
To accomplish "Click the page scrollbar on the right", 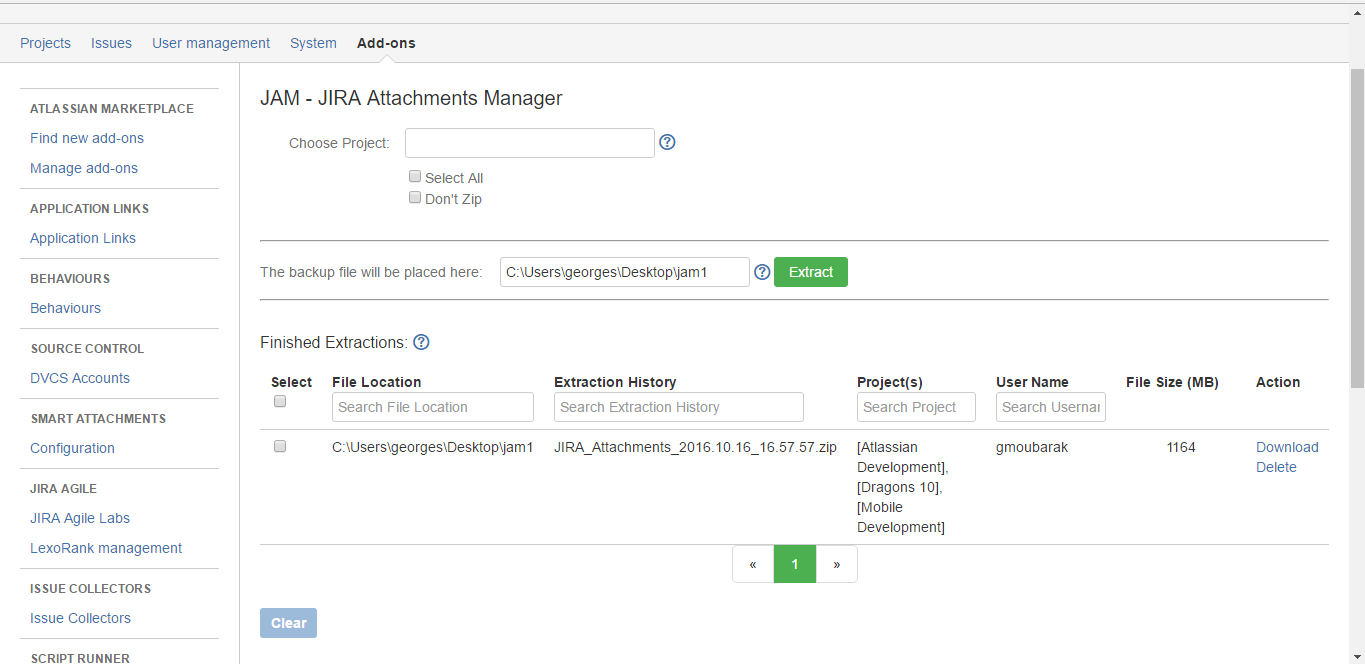I will 1356,228.
